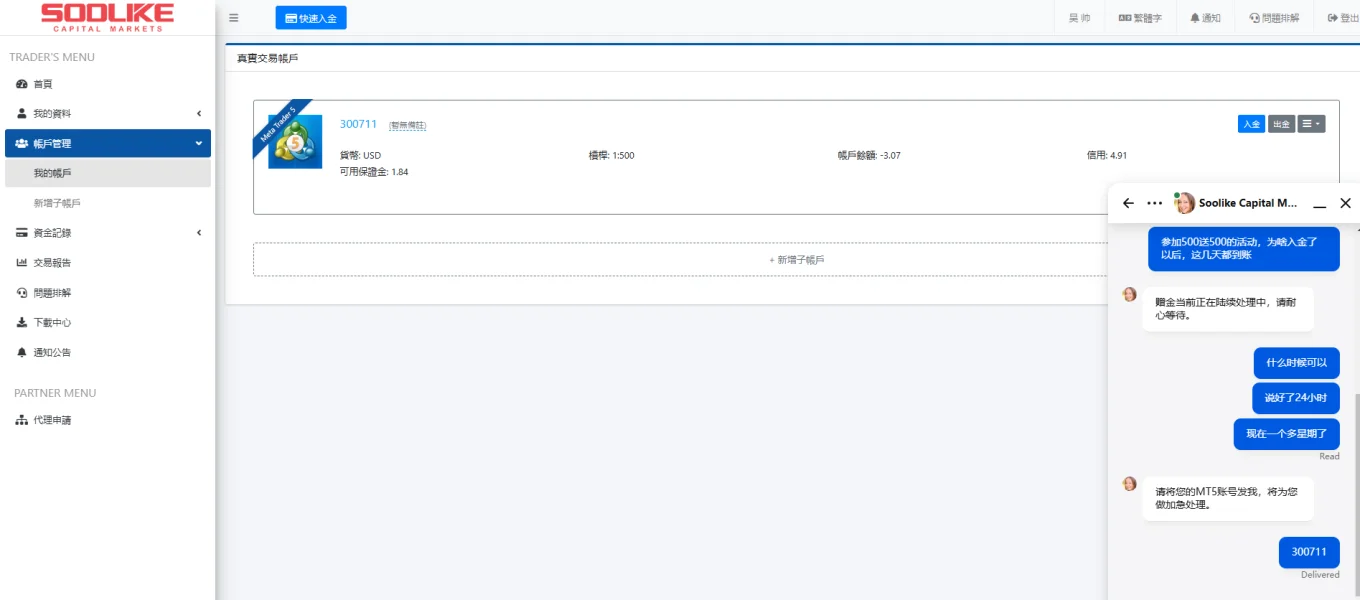Click avatar beside 赠金 agent message
The image size is (1360, 600).
pos(1130,295)
